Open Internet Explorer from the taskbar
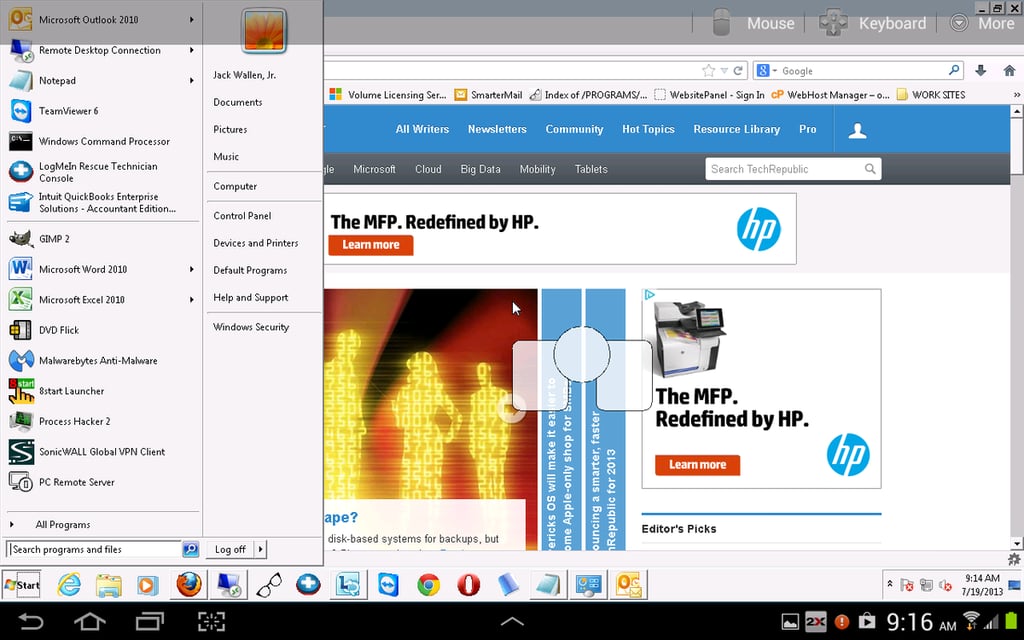 tap(69, 584)
